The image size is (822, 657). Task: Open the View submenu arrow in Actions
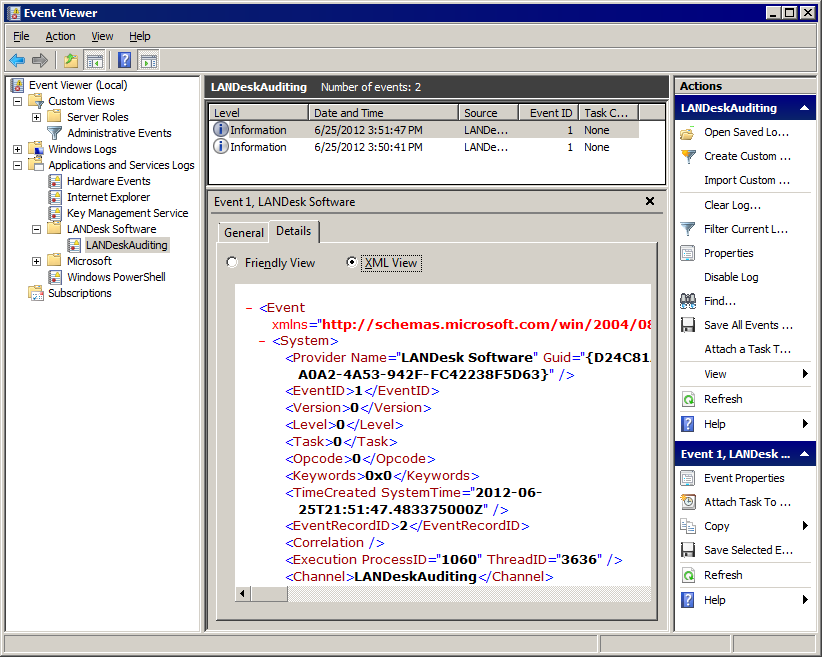pos(805,374)
